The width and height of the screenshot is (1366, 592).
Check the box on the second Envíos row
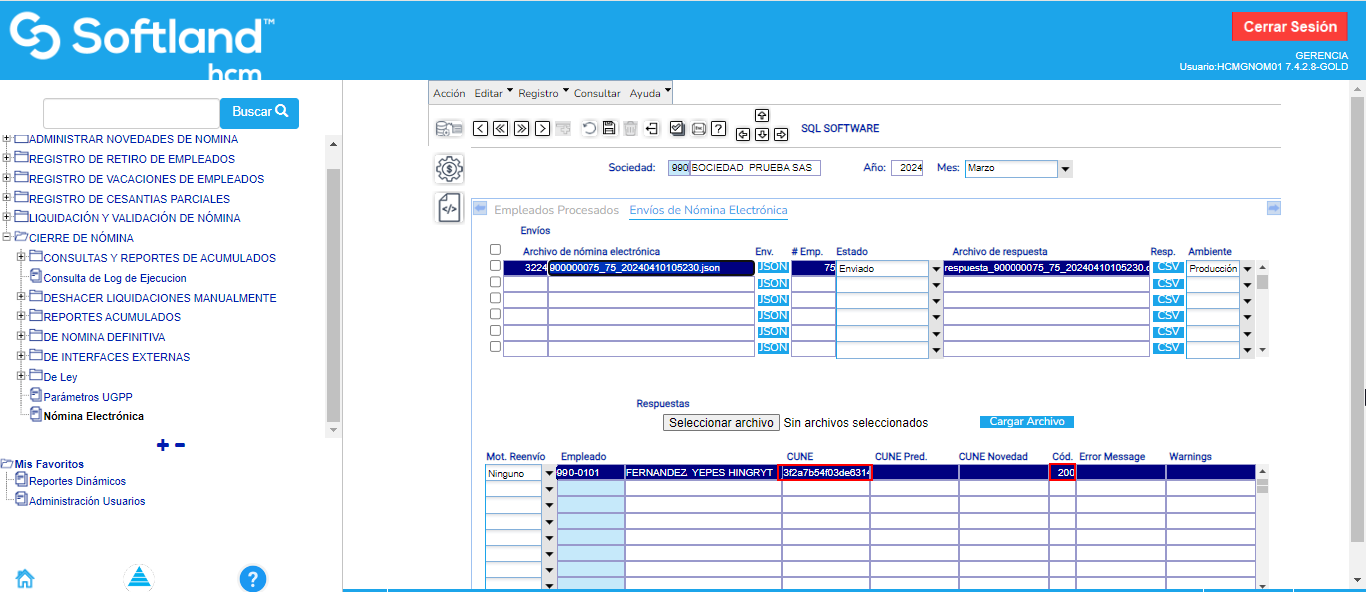coord(495,283)
